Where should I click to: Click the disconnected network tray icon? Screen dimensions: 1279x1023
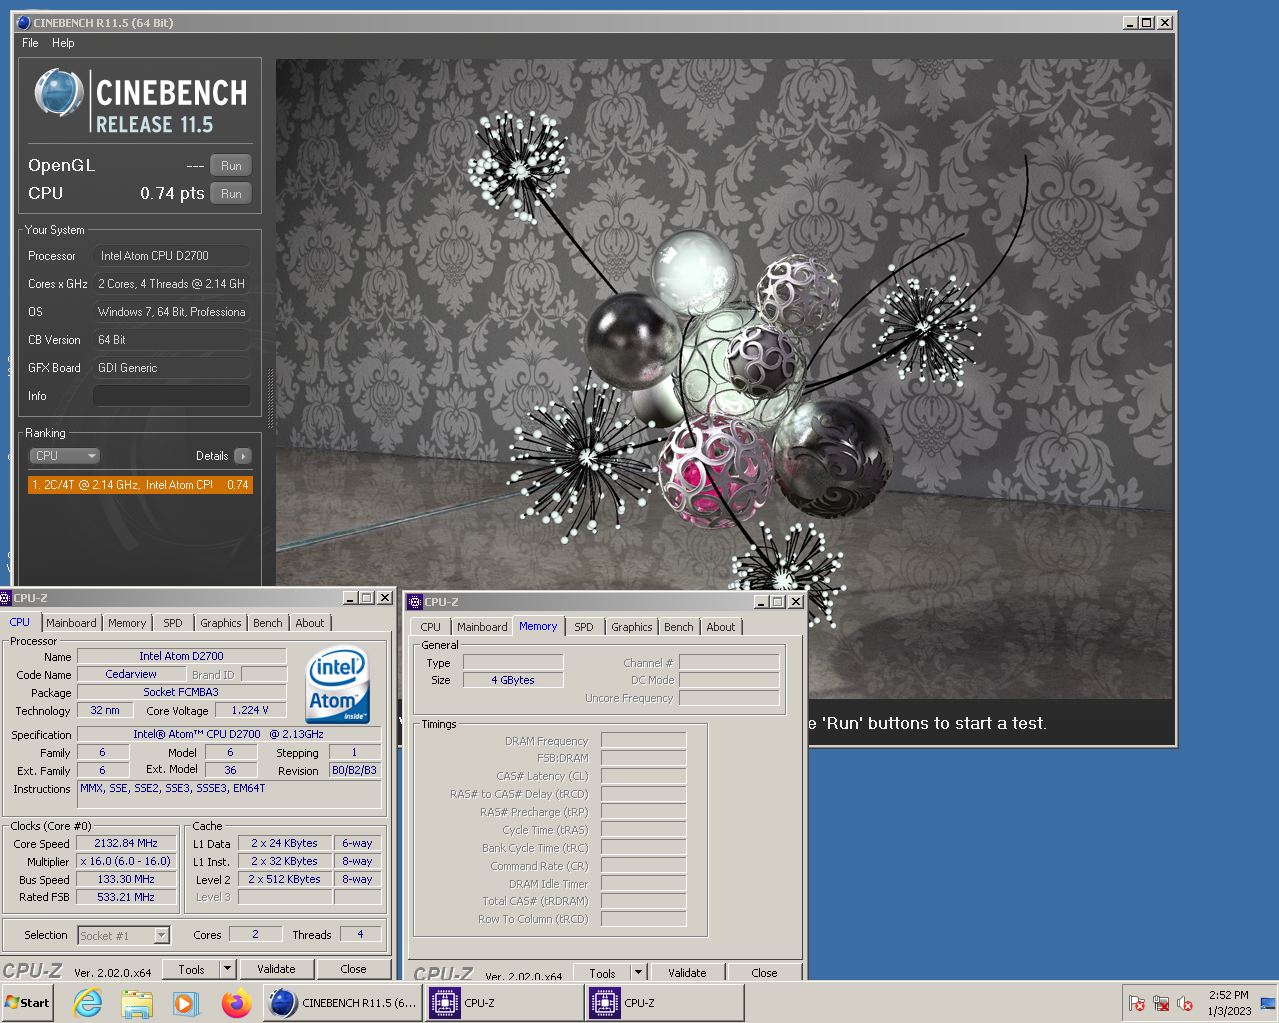point(1161,1003)
